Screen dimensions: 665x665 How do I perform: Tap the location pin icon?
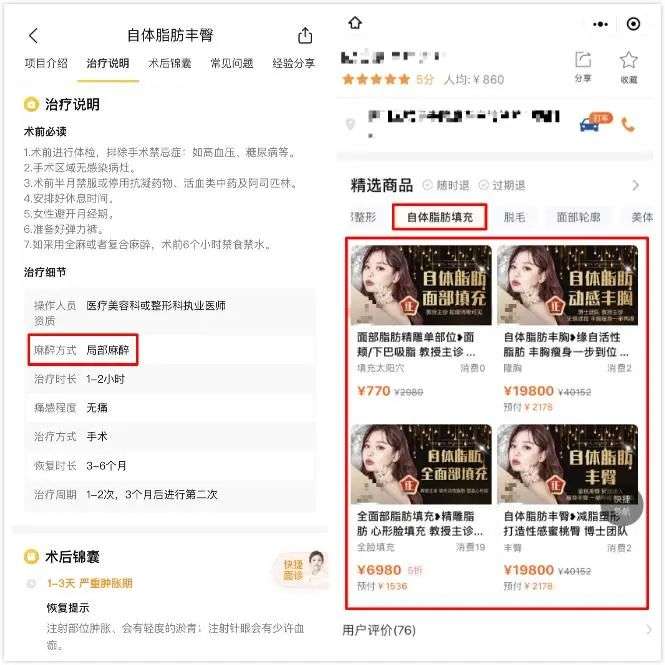350,124
